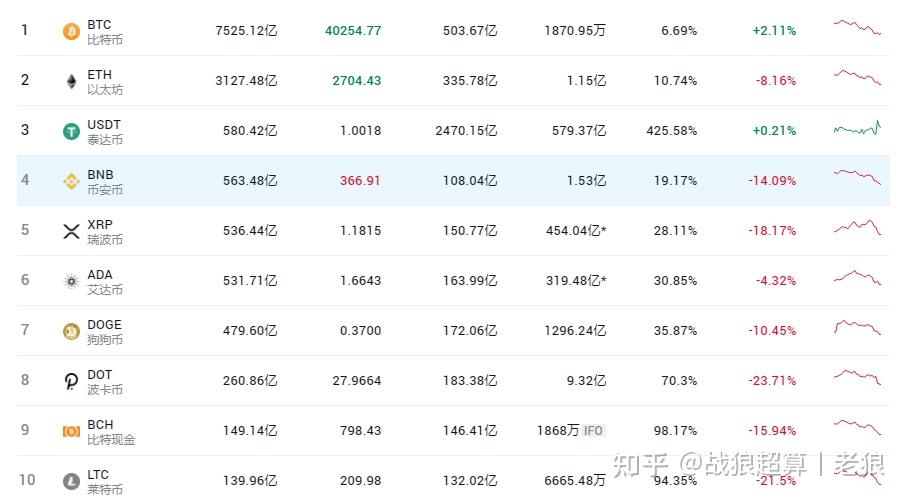View the DOGE 7-day trend chart
Viewport: 908px width, 501px height.
[x=857, y=328]
